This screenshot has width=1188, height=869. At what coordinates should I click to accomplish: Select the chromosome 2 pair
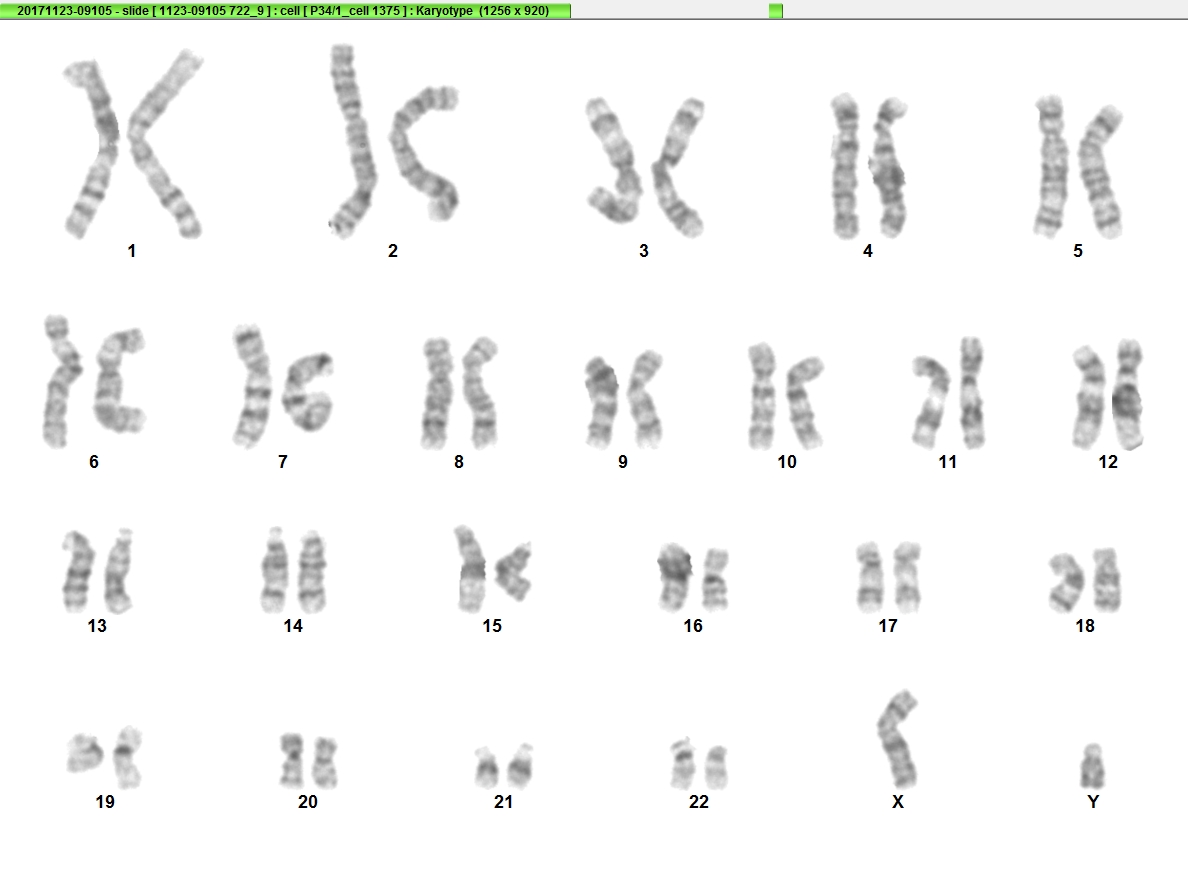tap(394, 142)
